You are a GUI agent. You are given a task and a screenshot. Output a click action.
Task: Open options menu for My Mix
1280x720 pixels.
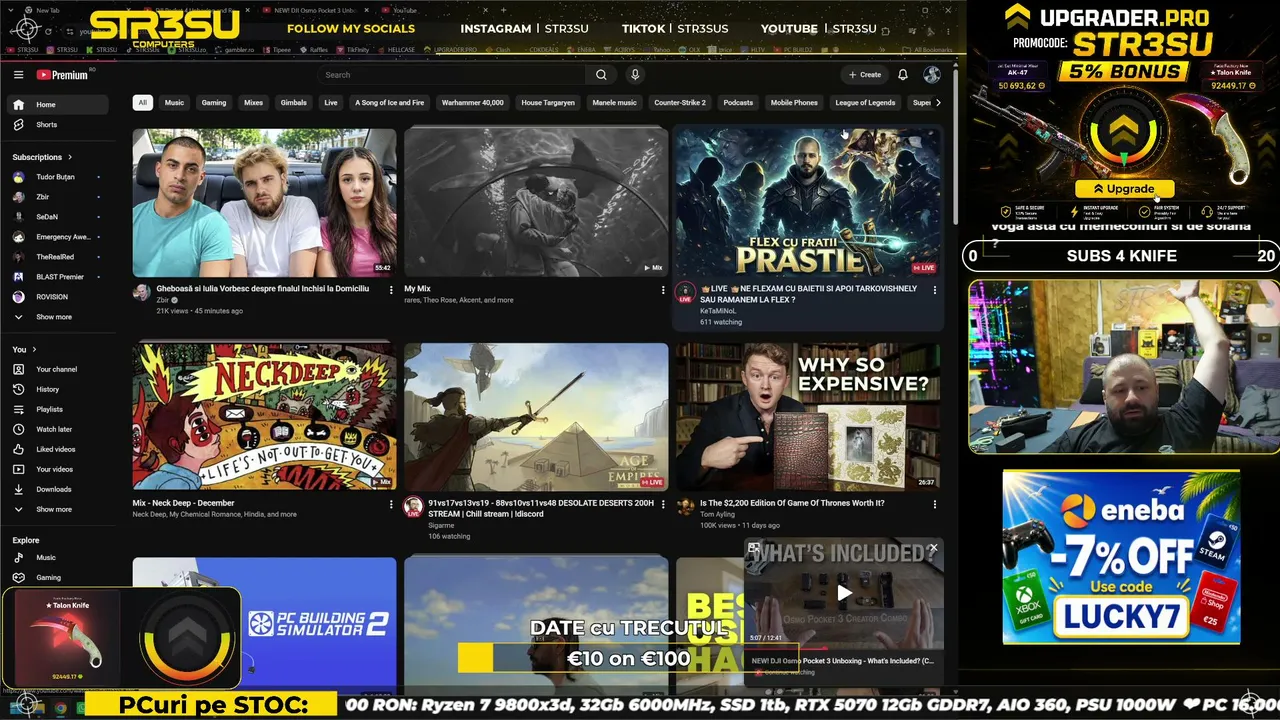pos(663,290)
